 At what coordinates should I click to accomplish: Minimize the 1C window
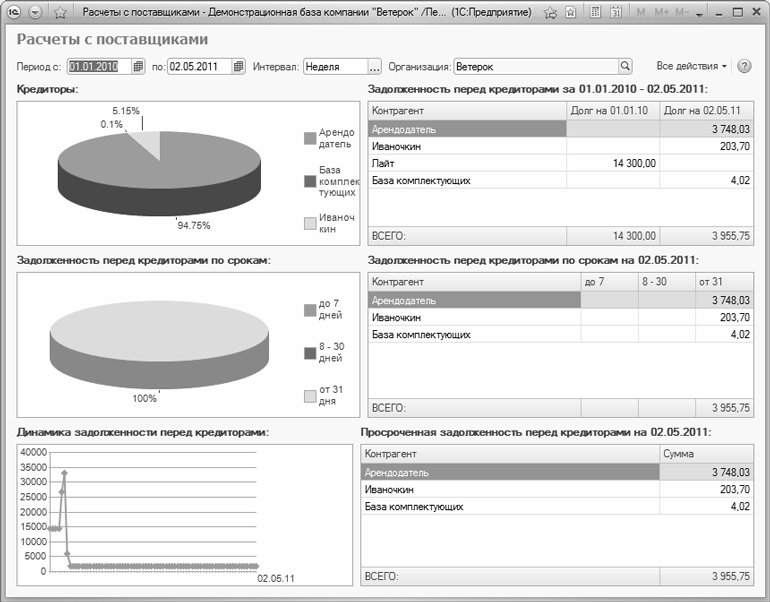pyautogui.click(x=719, y=13)
